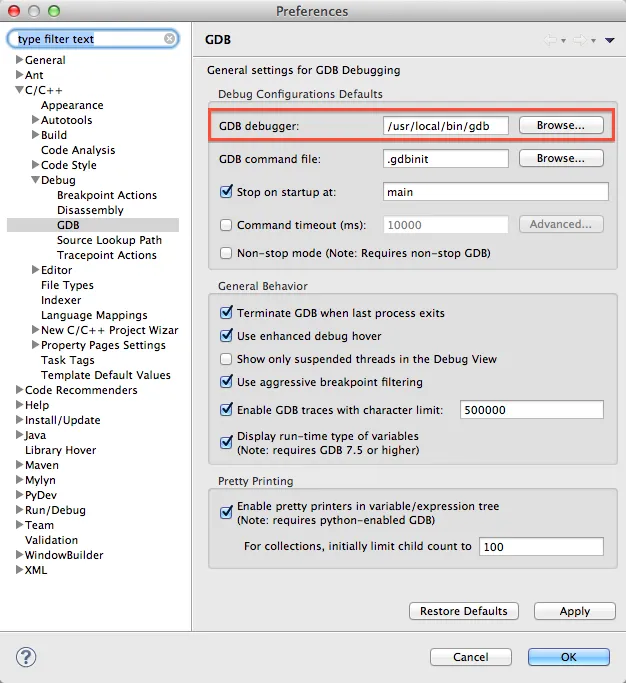Enable Command timeout (ms) checkbox
This screenshot has width=626, height=683.
tap(226, 225)
